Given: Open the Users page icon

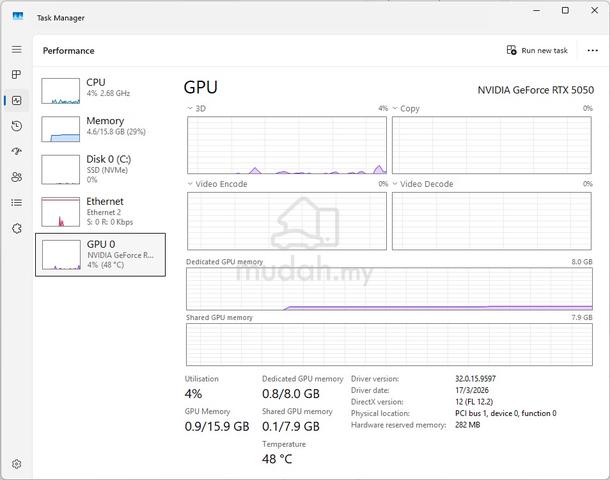Looking at the screenshot, I should coord(16,177).
